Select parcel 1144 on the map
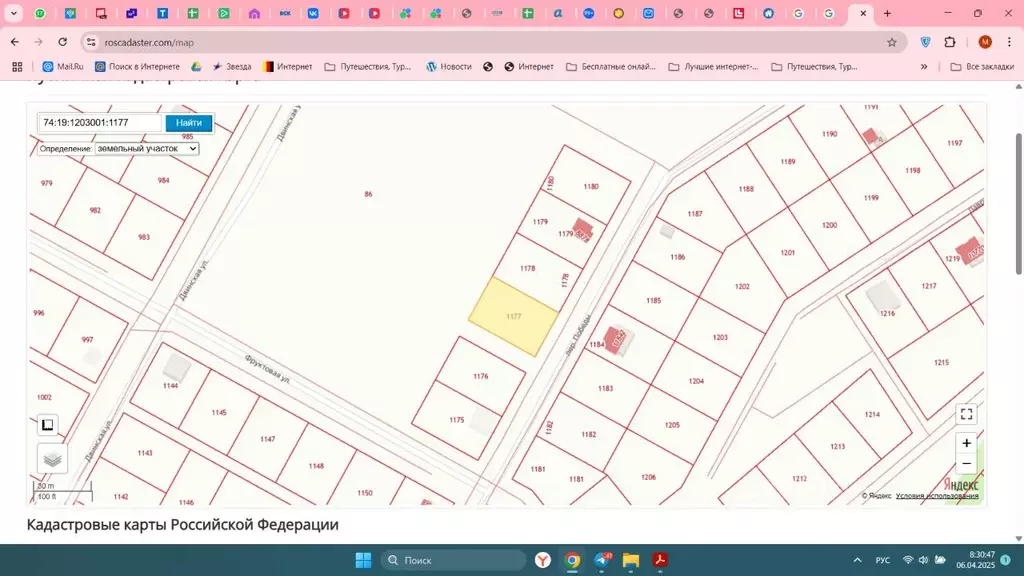The image size is (1024, 576). 170,385
